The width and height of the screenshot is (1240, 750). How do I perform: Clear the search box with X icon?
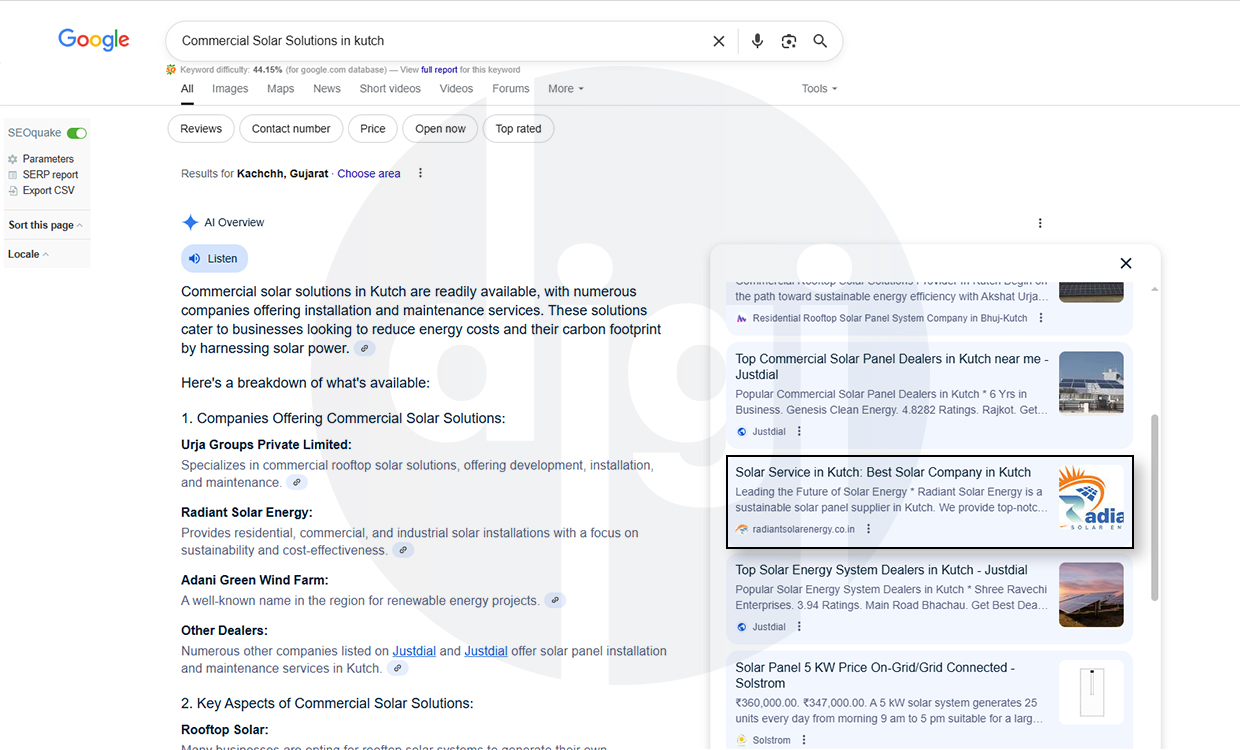click(x=719, y=41)
